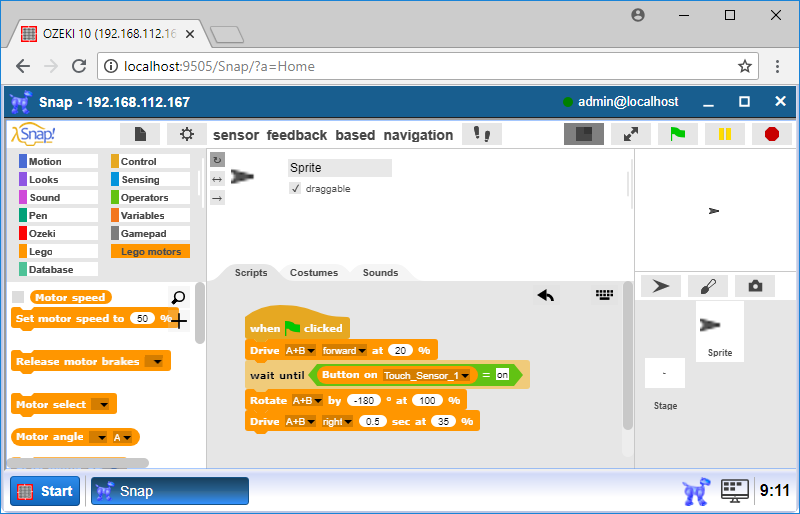The image size is (800, 514).
Task: Select the Sprite thumbnail in the corral
Action: pos(720,331)
